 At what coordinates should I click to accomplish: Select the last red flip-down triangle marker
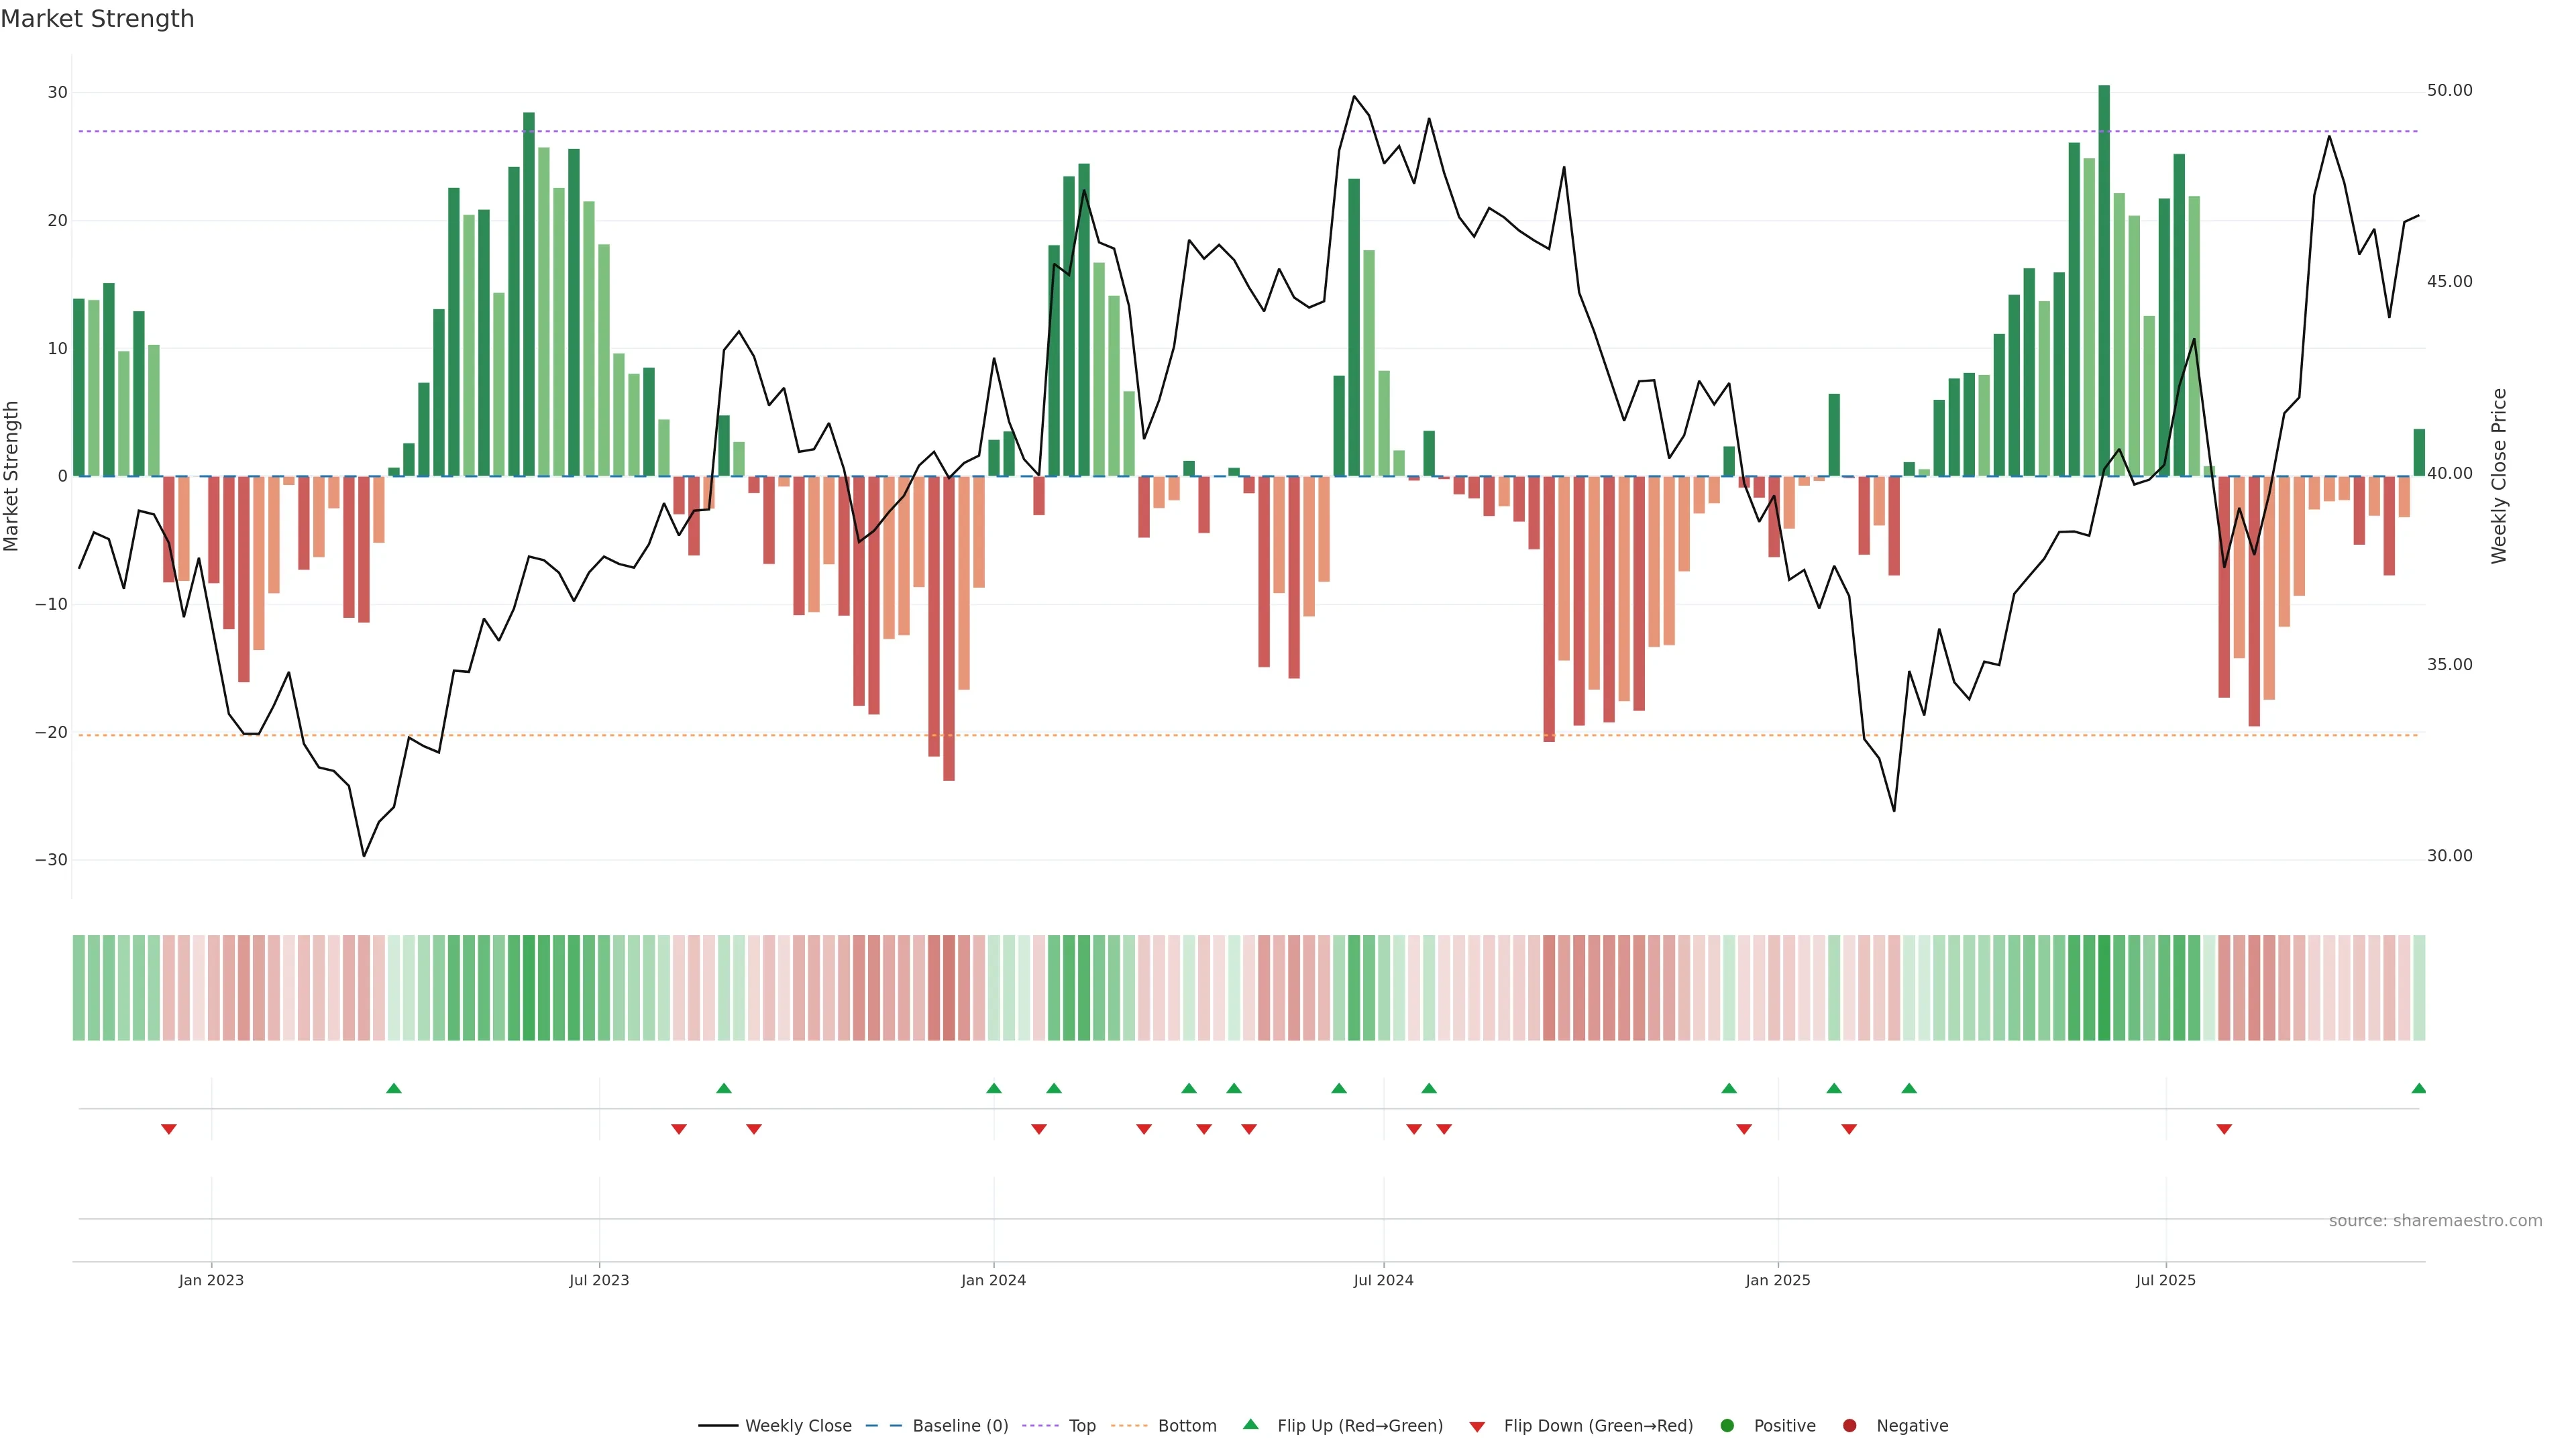click(2224, 1129)
